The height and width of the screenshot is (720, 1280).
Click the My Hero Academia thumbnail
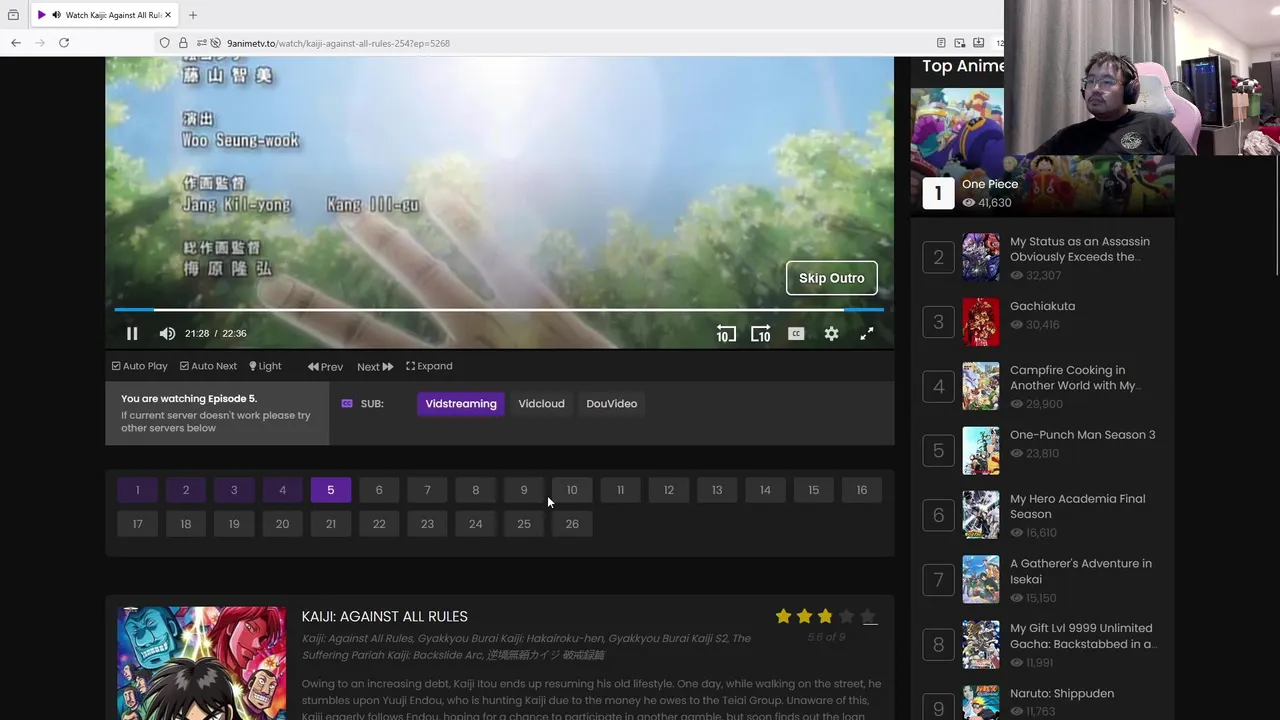click(x=981, y=515)
